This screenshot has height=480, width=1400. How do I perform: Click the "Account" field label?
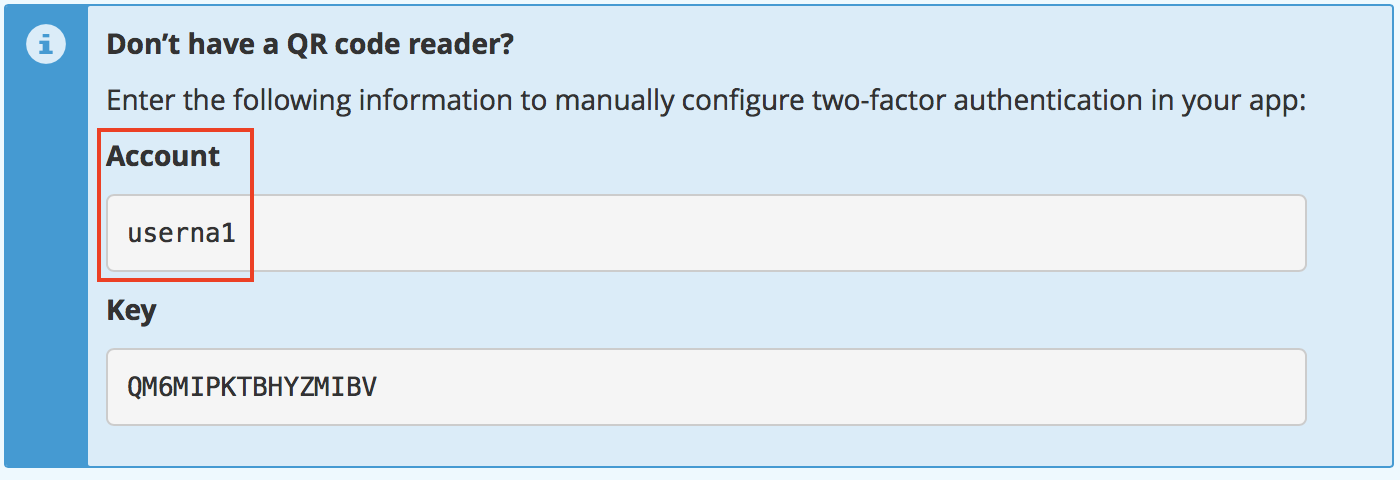tap(163, 156)
